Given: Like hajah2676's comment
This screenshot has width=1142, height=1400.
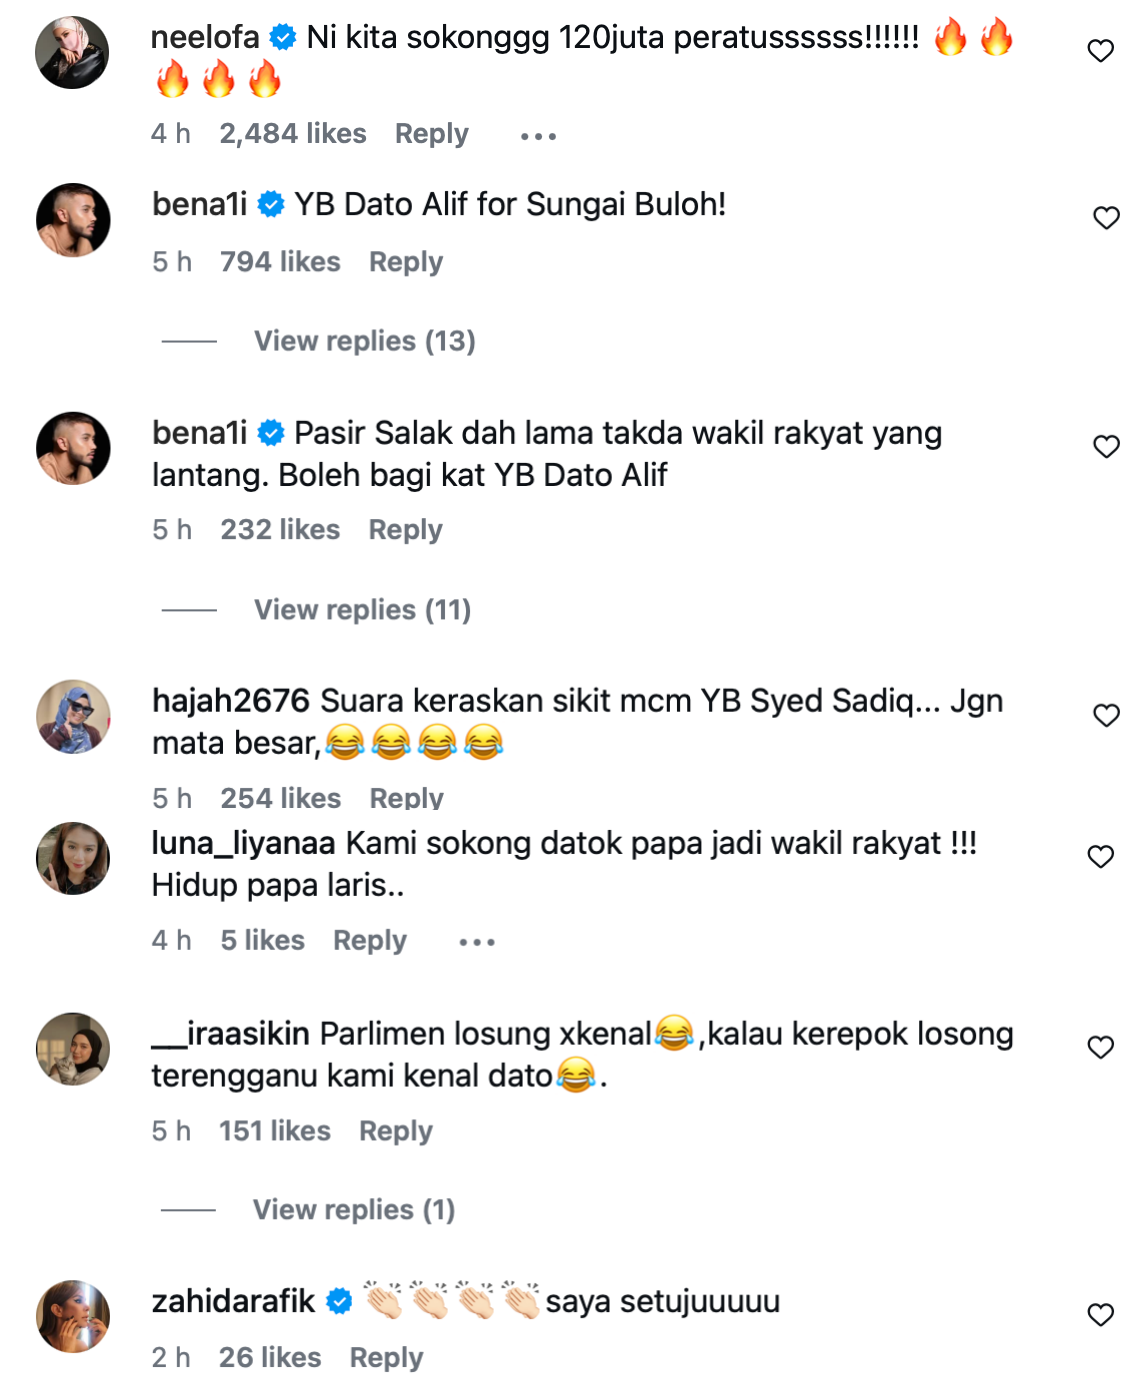Looking at the screenshot, I should point(1106,716).
